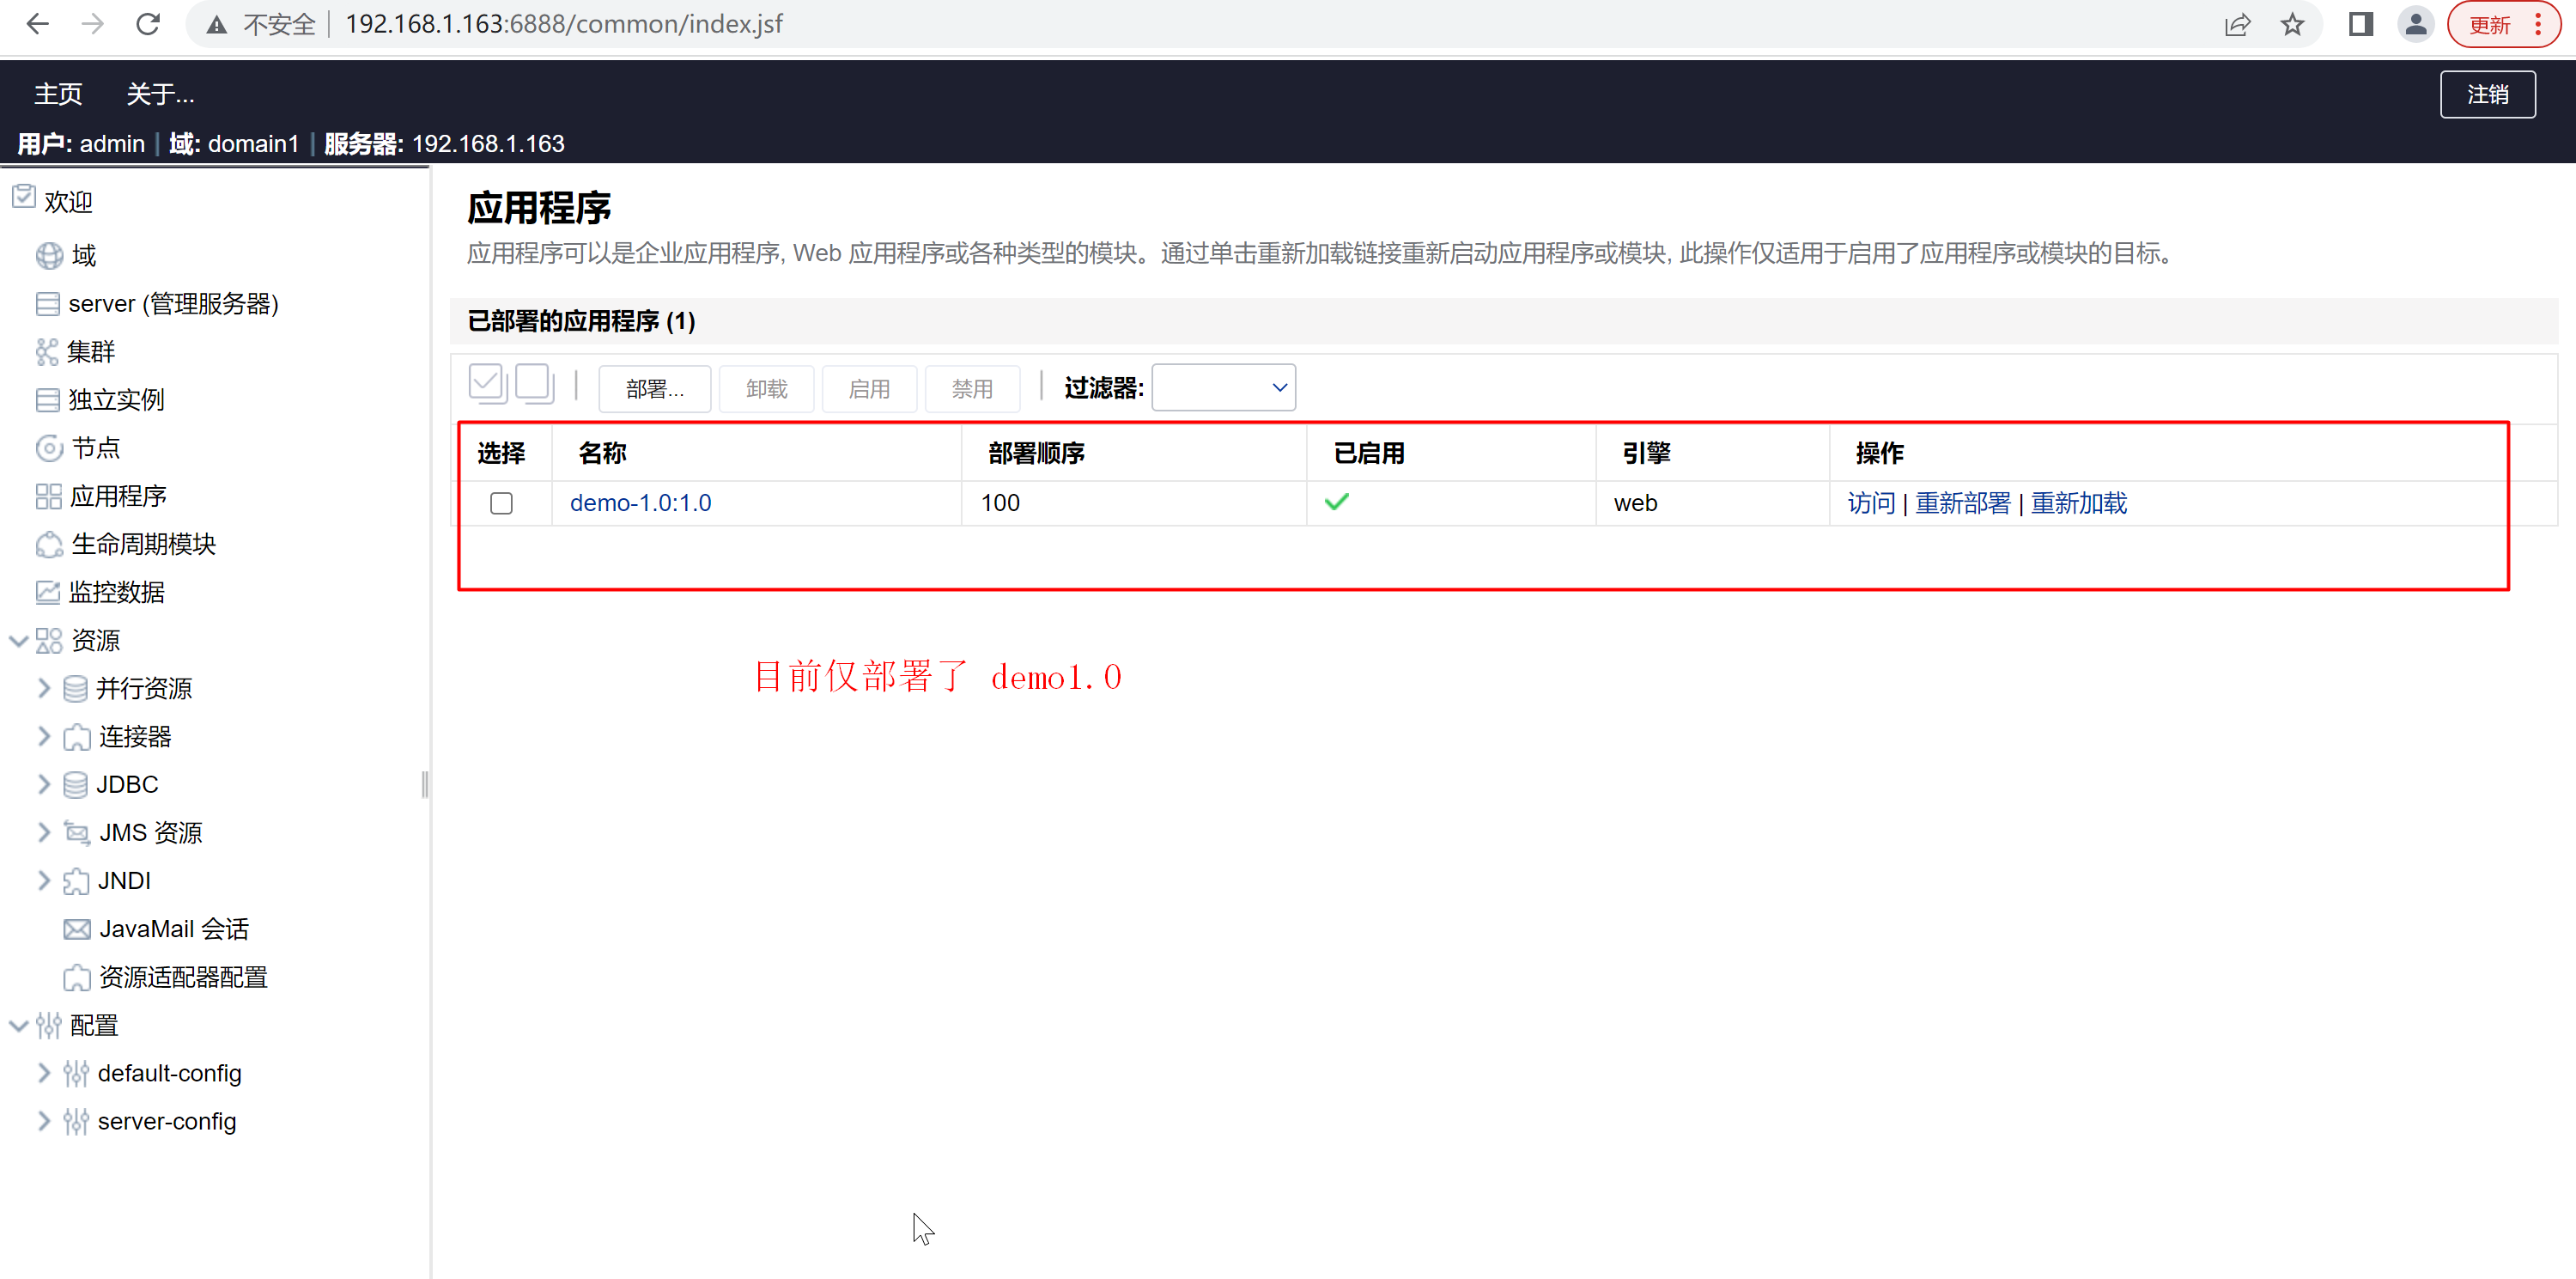The image size is (2576, 1279).
Task: Click the sidebar splitter handle
Action: point(425,785)
